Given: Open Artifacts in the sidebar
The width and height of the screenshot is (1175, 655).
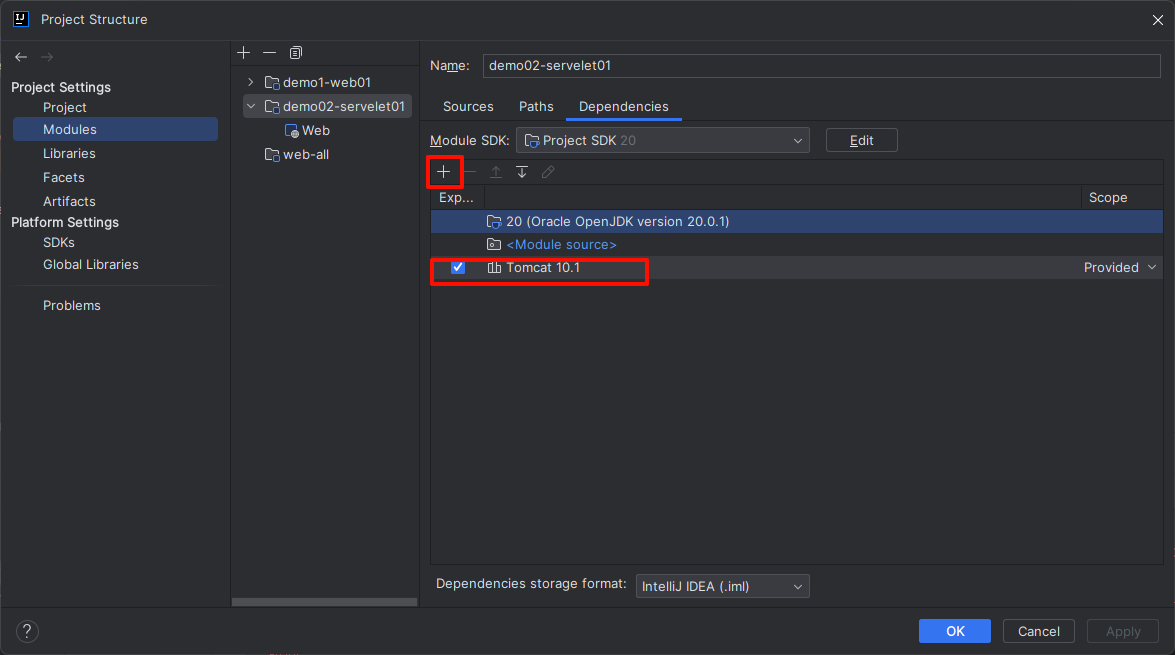Looking at the screenshot, I should (x=69, y=202).
